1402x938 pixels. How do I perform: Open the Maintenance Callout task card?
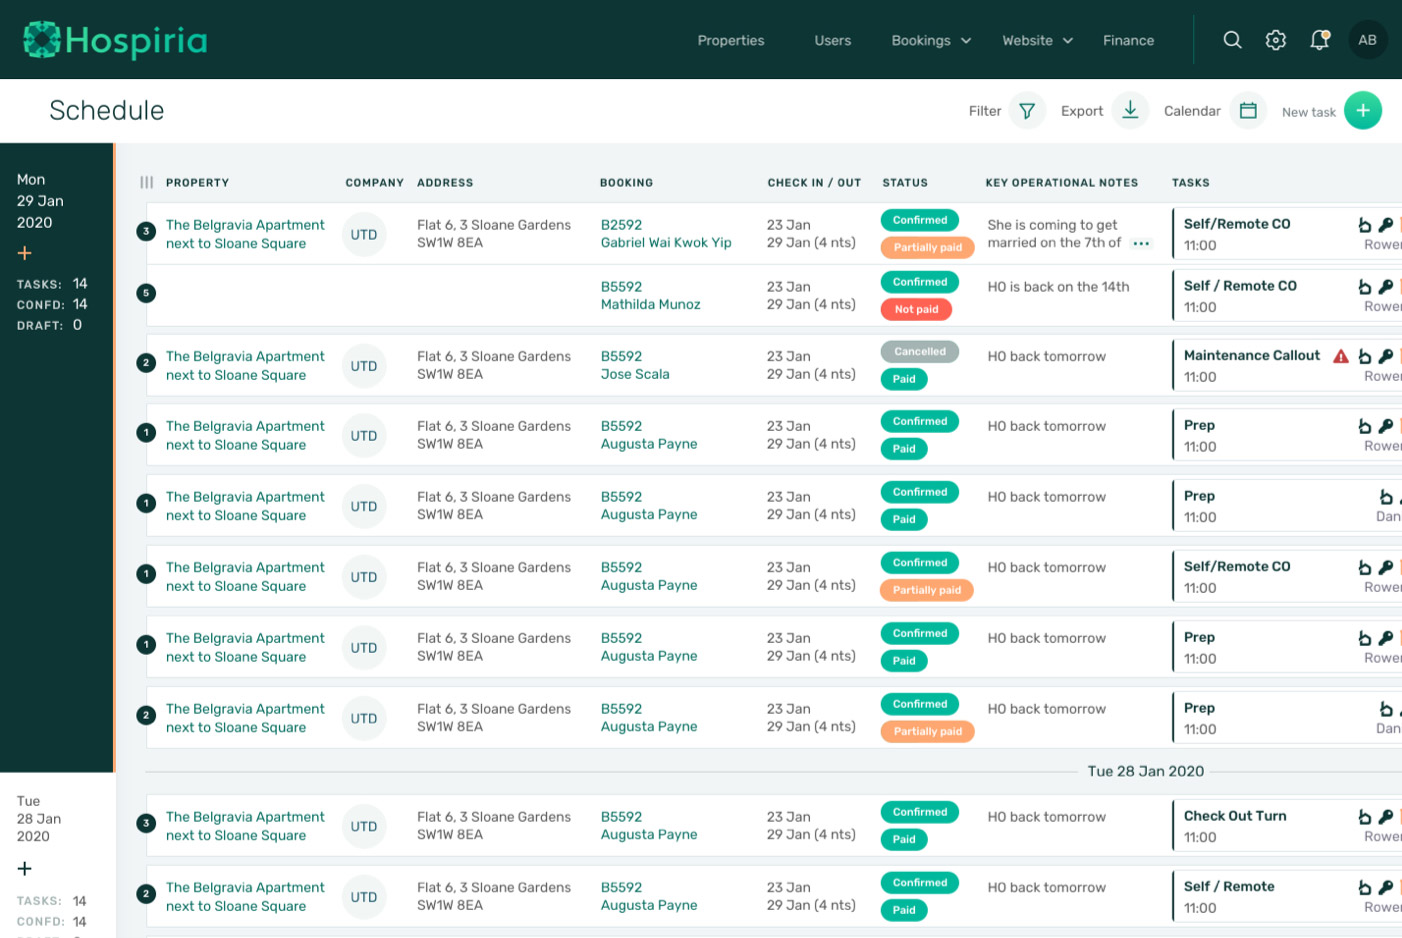tap(1287, 366)
